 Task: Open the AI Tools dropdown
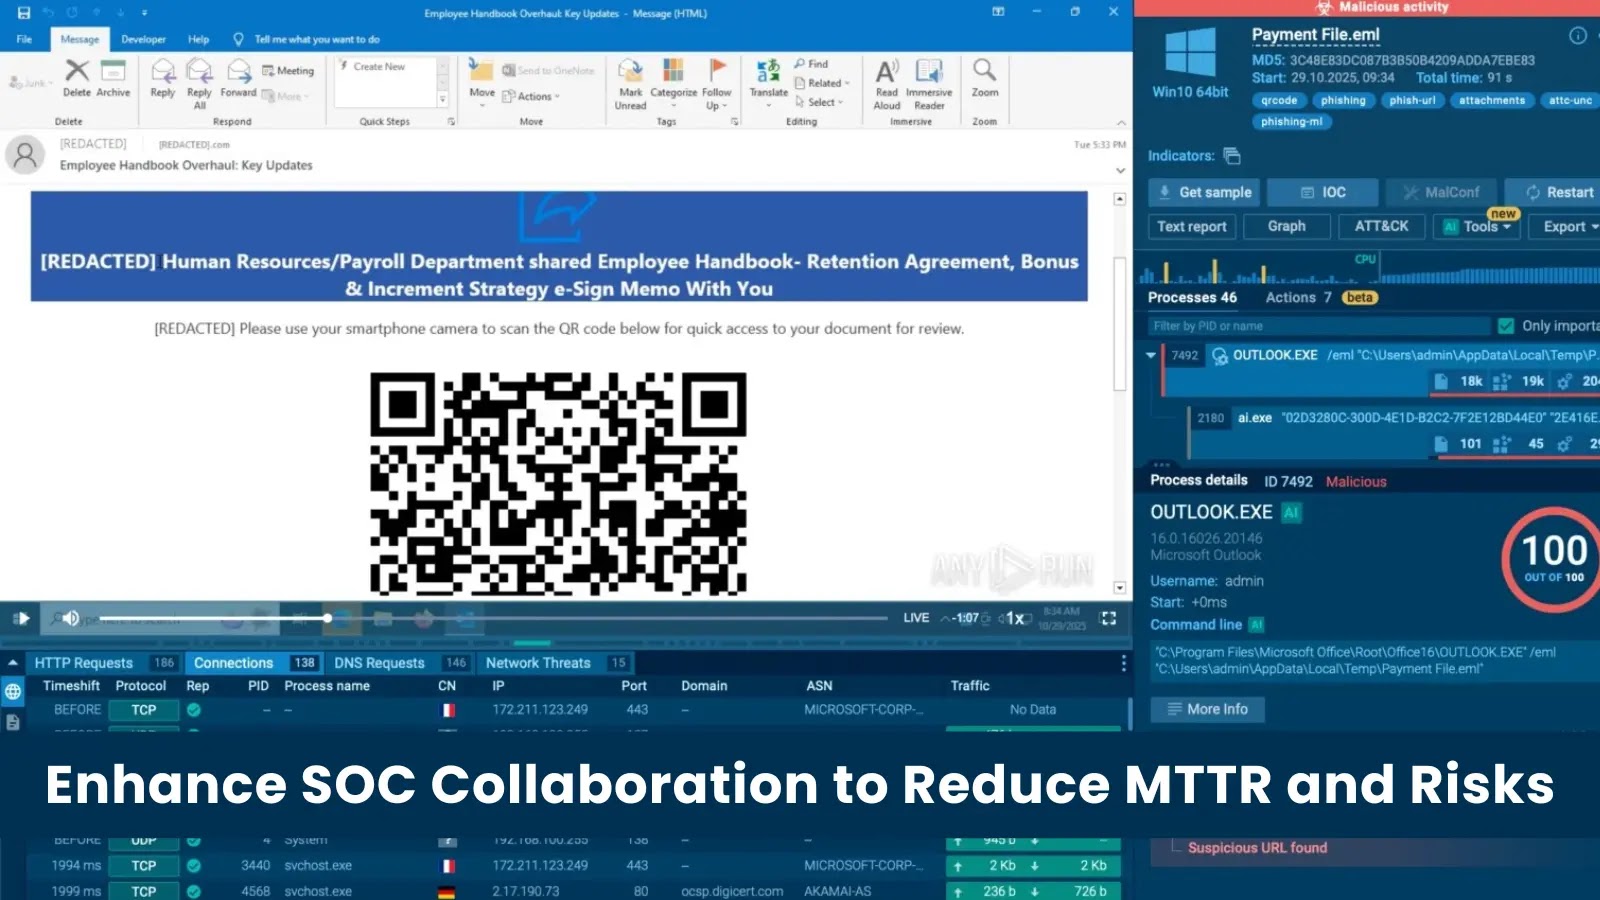(1477, 227)
